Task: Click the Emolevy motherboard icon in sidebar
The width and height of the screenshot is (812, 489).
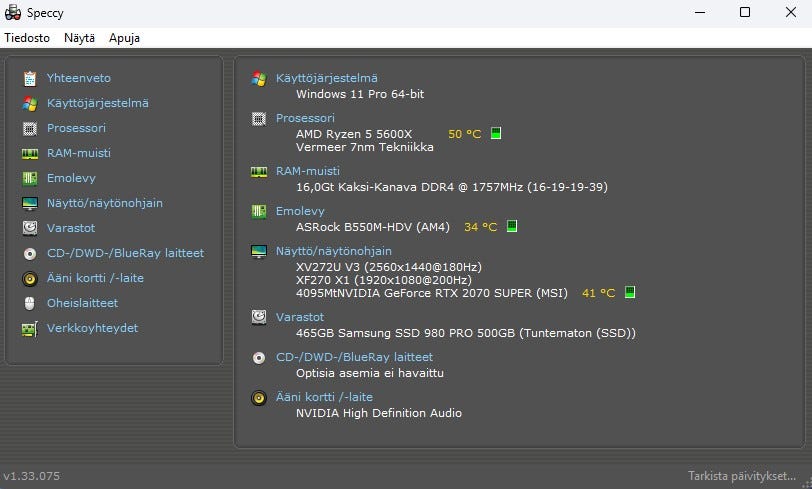Action: pyautogui.click(x=30, y=178)
